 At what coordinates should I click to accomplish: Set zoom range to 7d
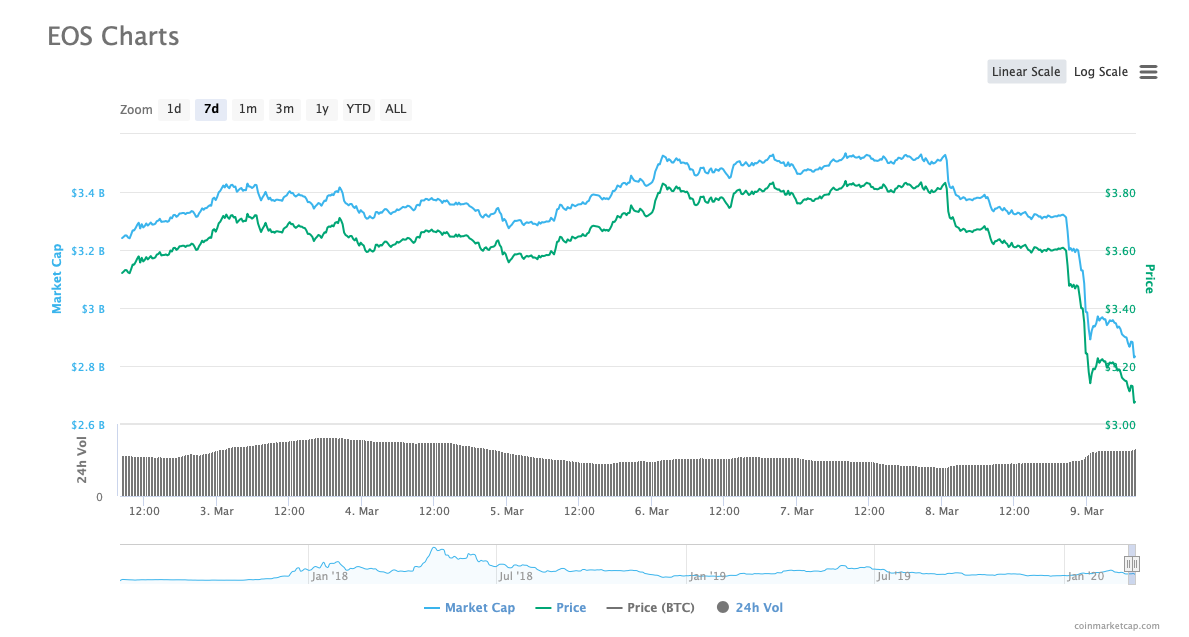[211, 109]
